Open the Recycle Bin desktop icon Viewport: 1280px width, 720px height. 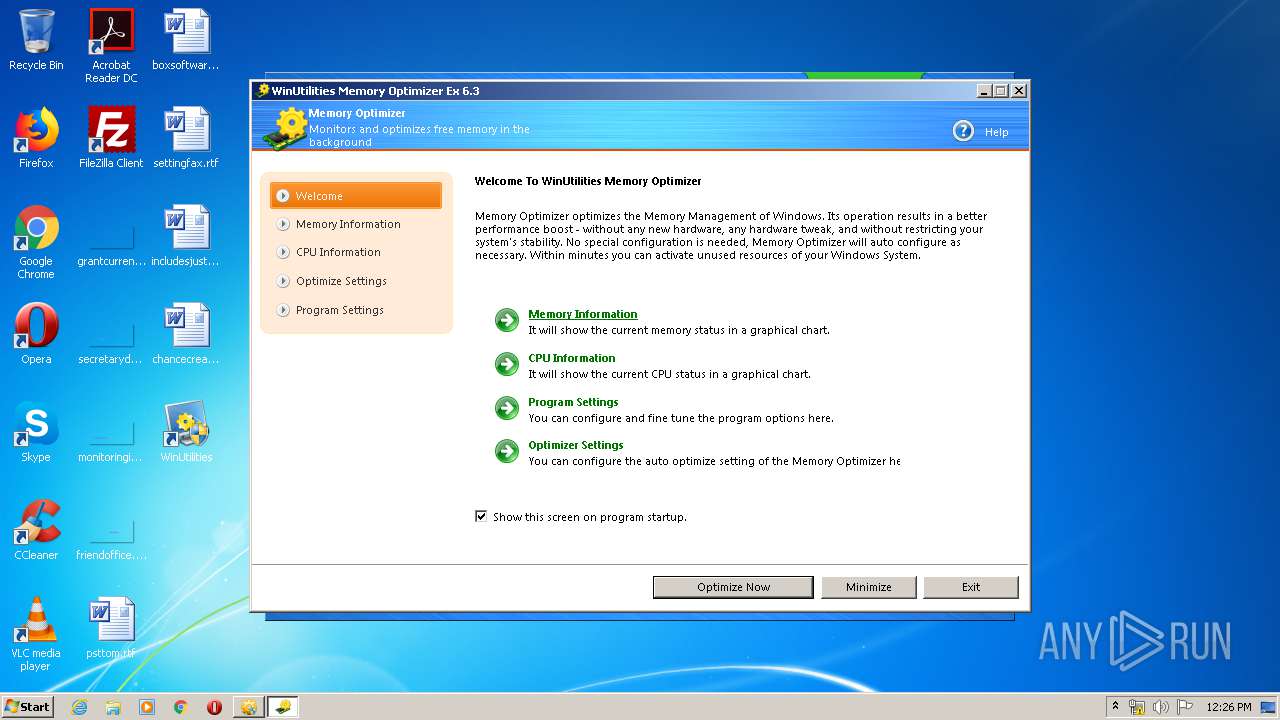tap(36, 41)
